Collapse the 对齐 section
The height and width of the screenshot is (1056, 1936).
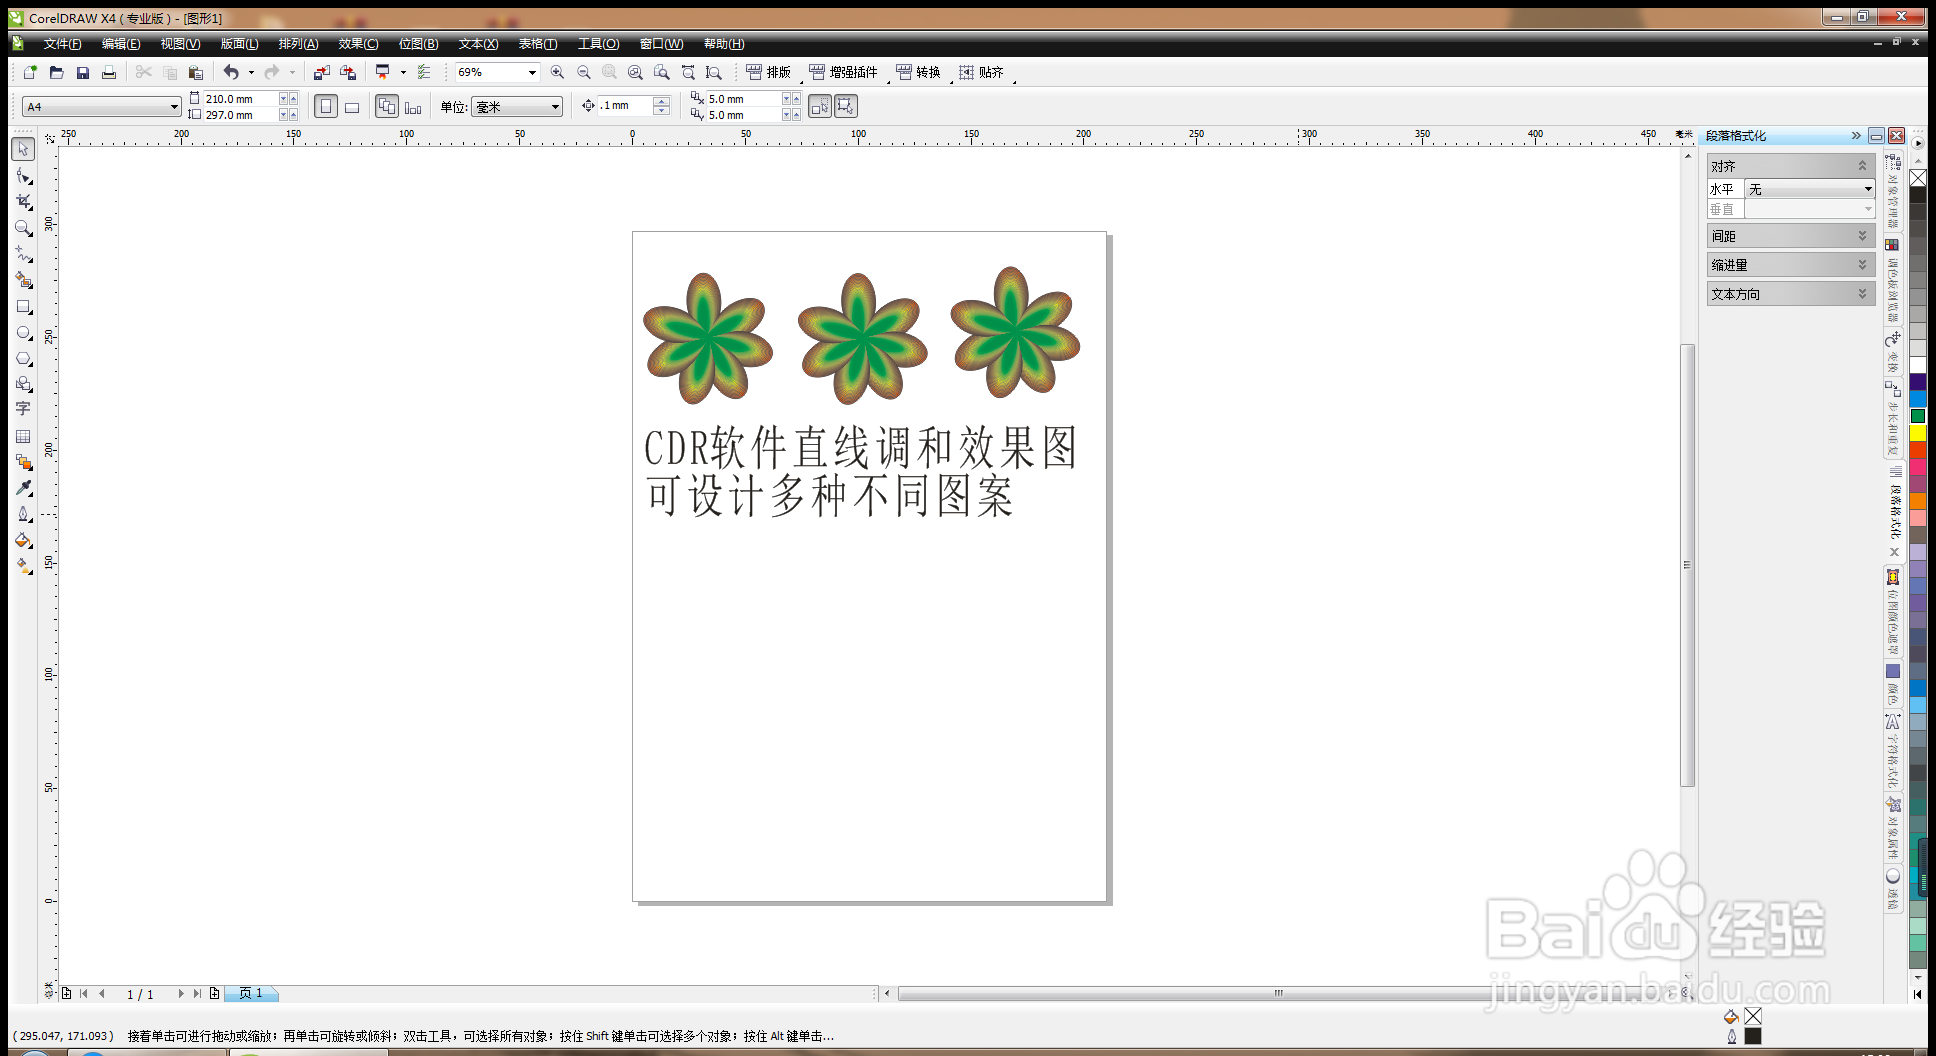1790,166
